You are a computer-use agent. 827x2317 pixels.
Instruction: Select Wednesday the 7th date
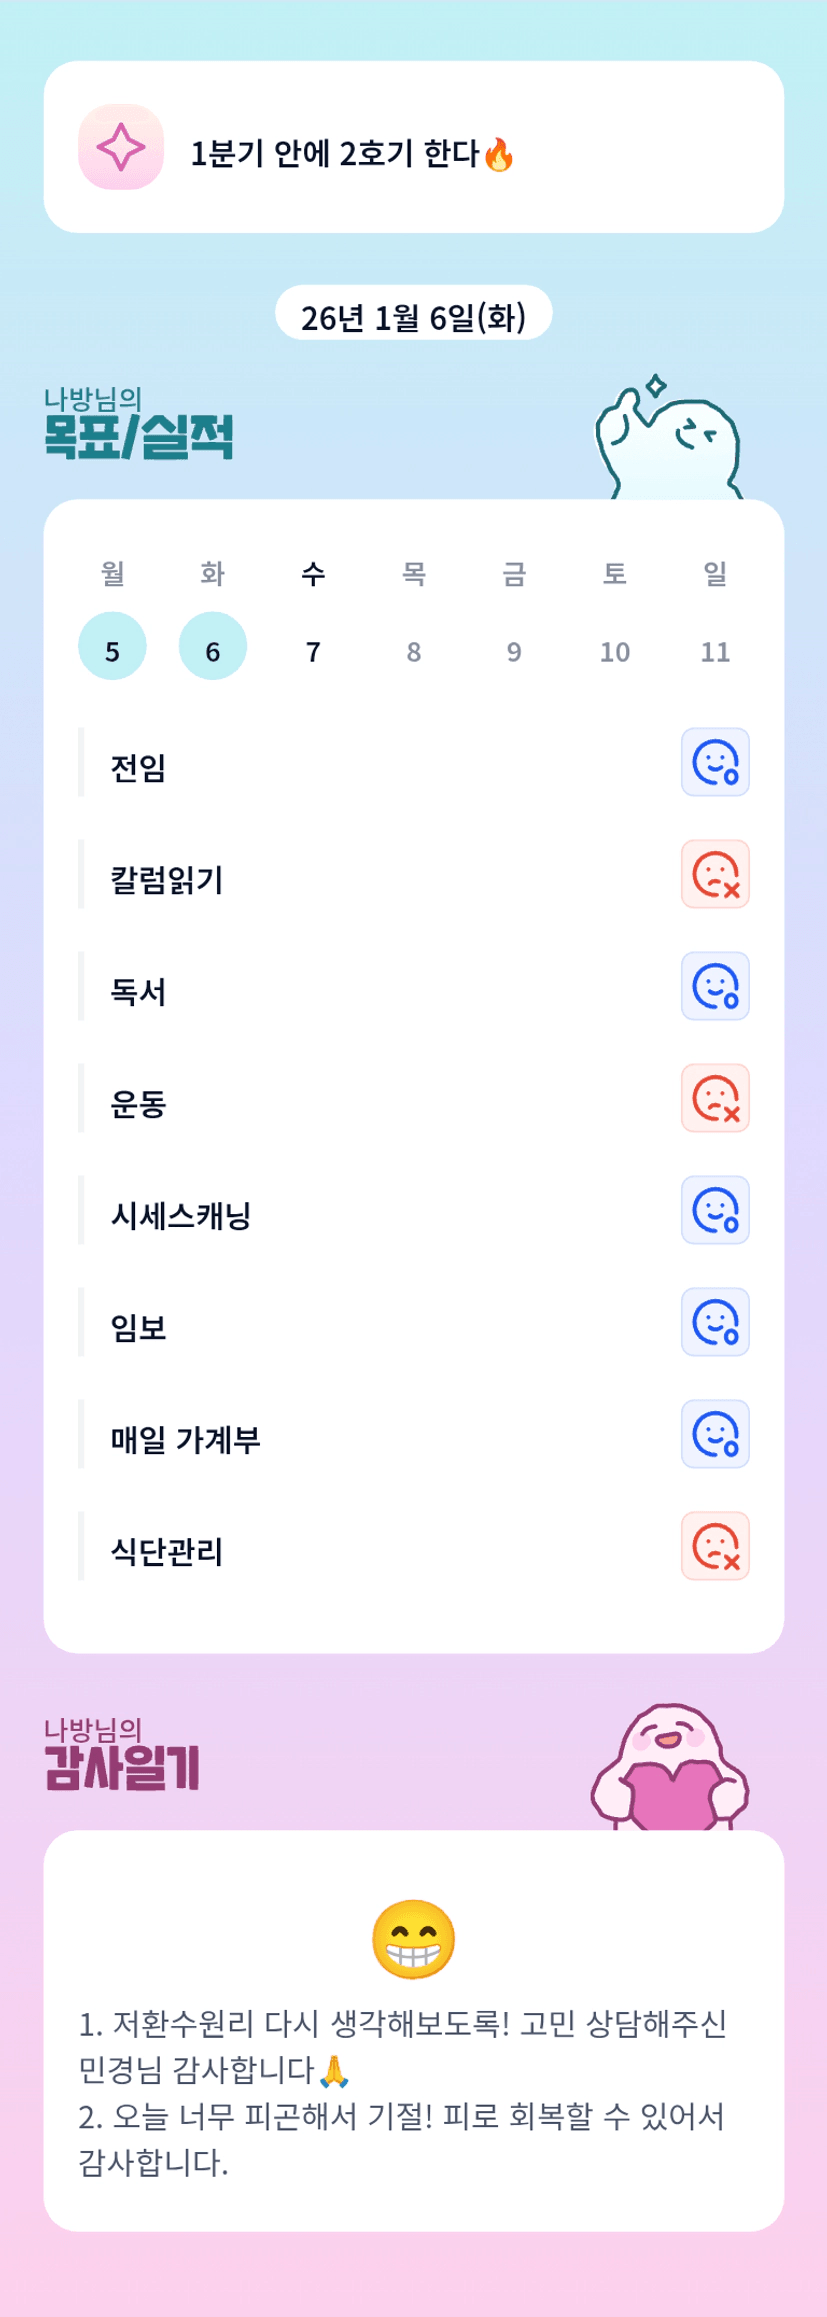click(x=313, y=651)
